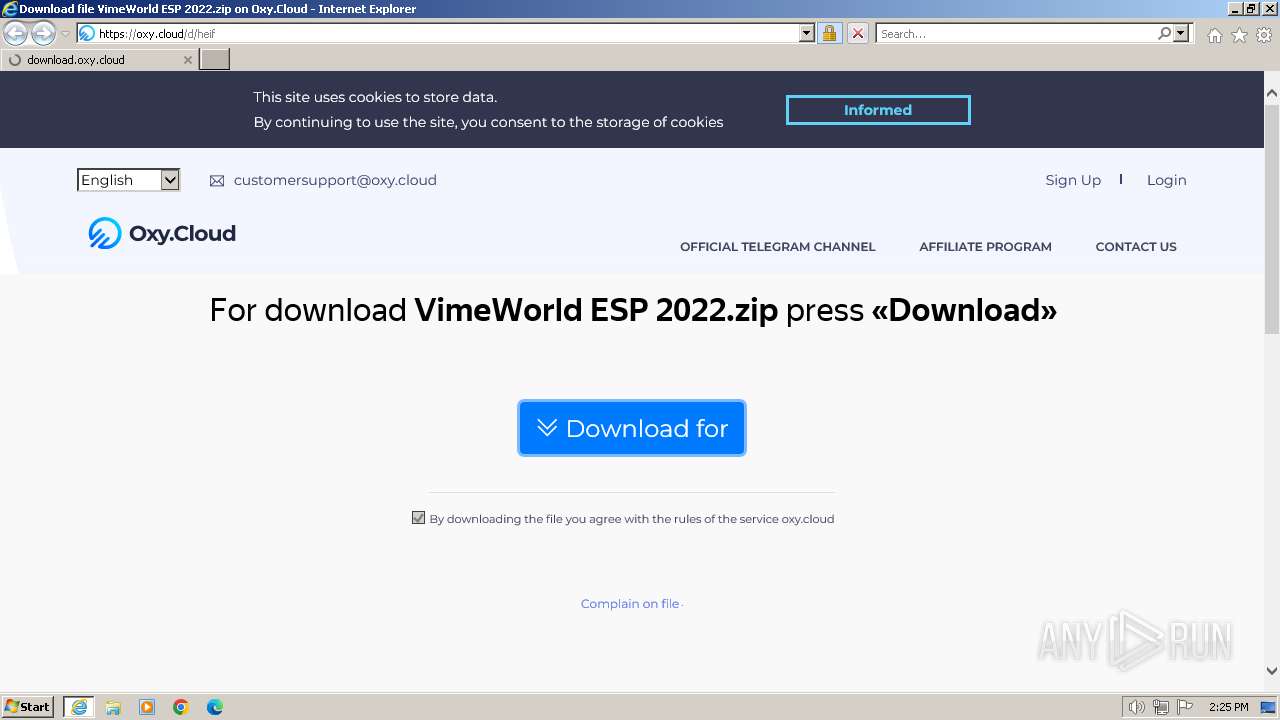This screenshot has height=720, width=1280.
Task: Click the Show desktop tray button
Action: click(1268, 707)
